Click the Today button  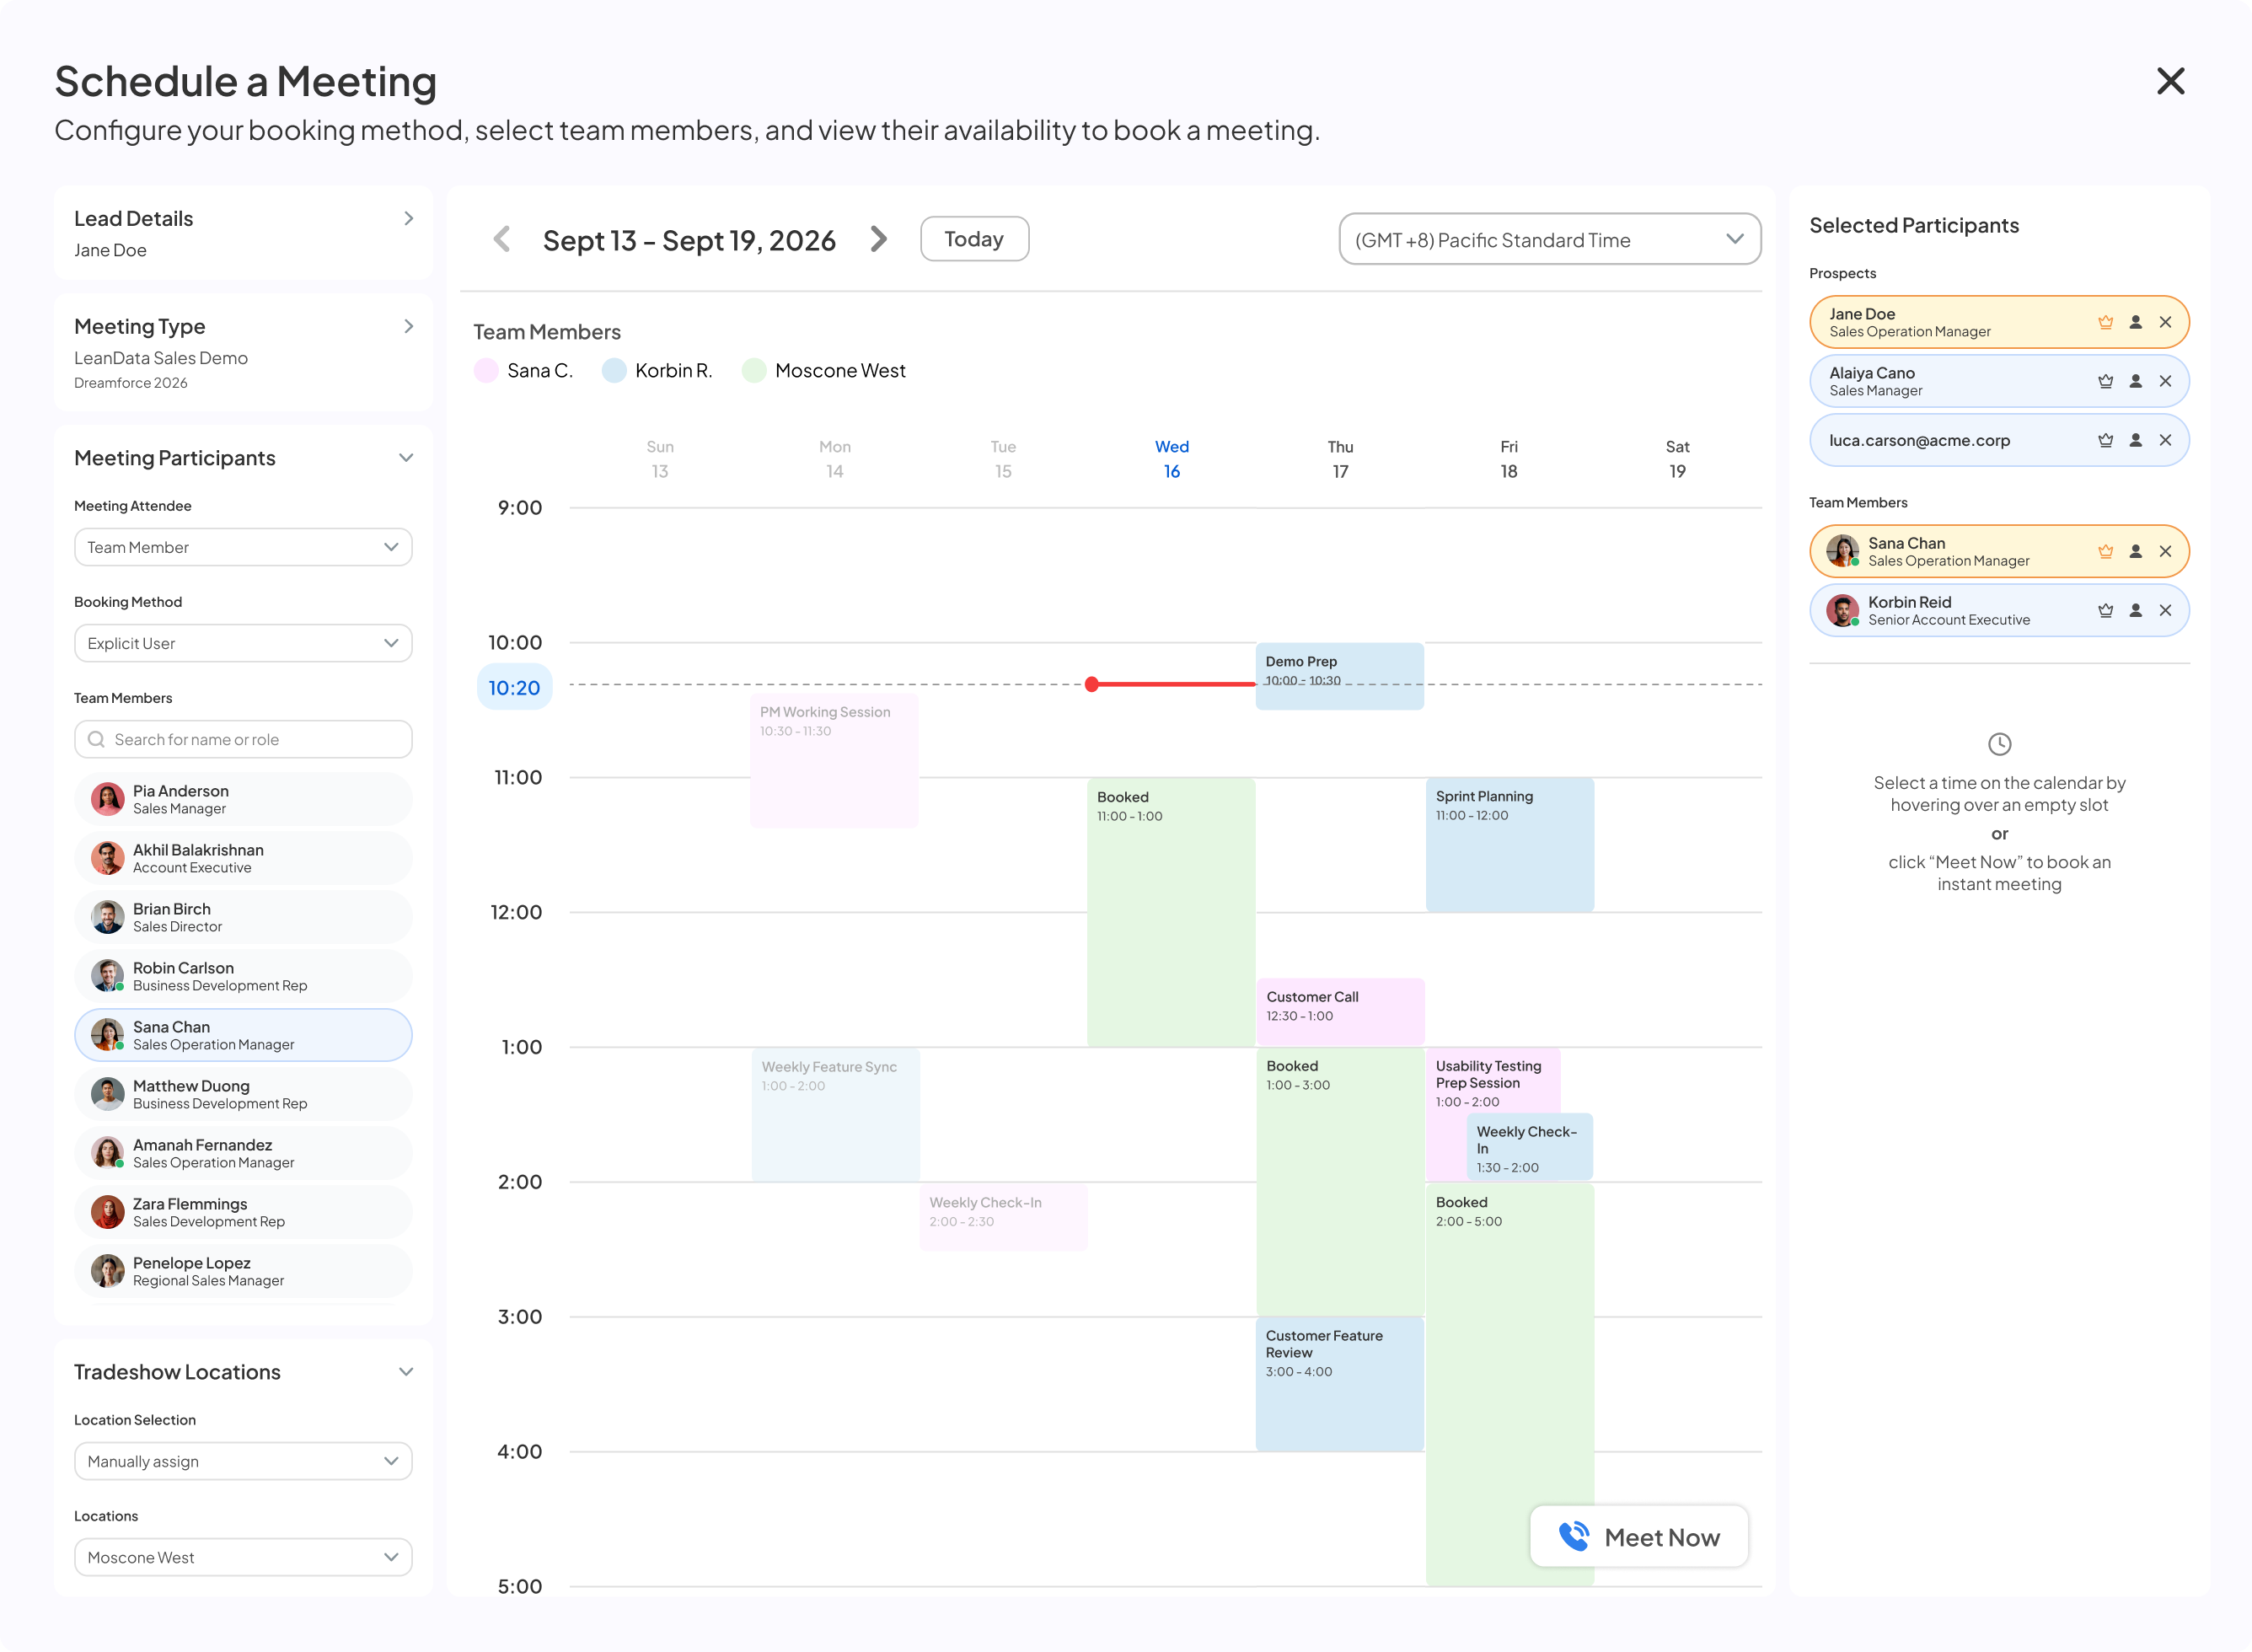(x=974, y=239)
